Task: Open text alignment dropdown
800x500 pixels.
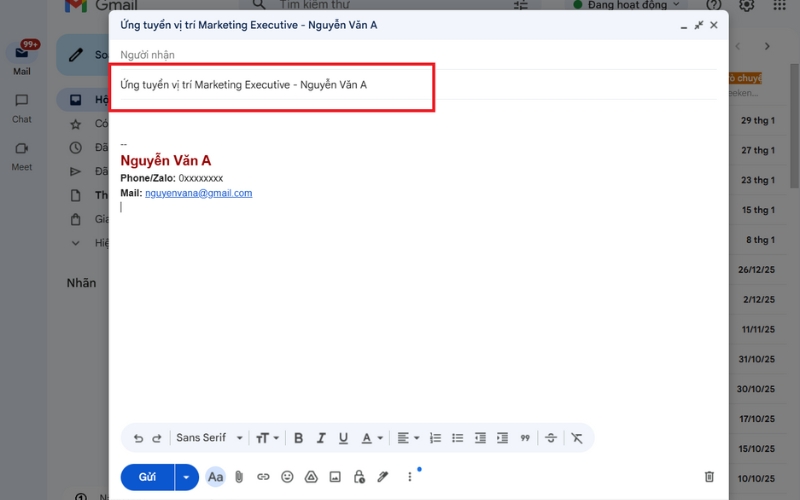Action: click(x=408, y=438)
